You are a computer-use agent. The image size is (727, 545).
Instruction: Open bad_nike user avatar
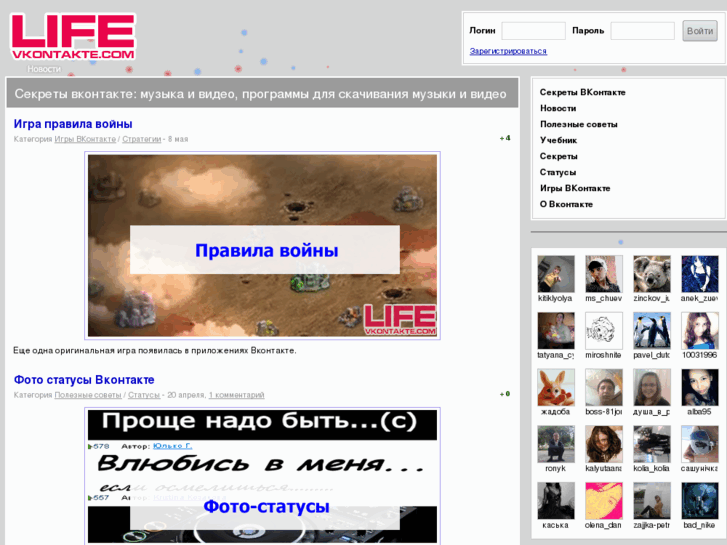(700, 501)
